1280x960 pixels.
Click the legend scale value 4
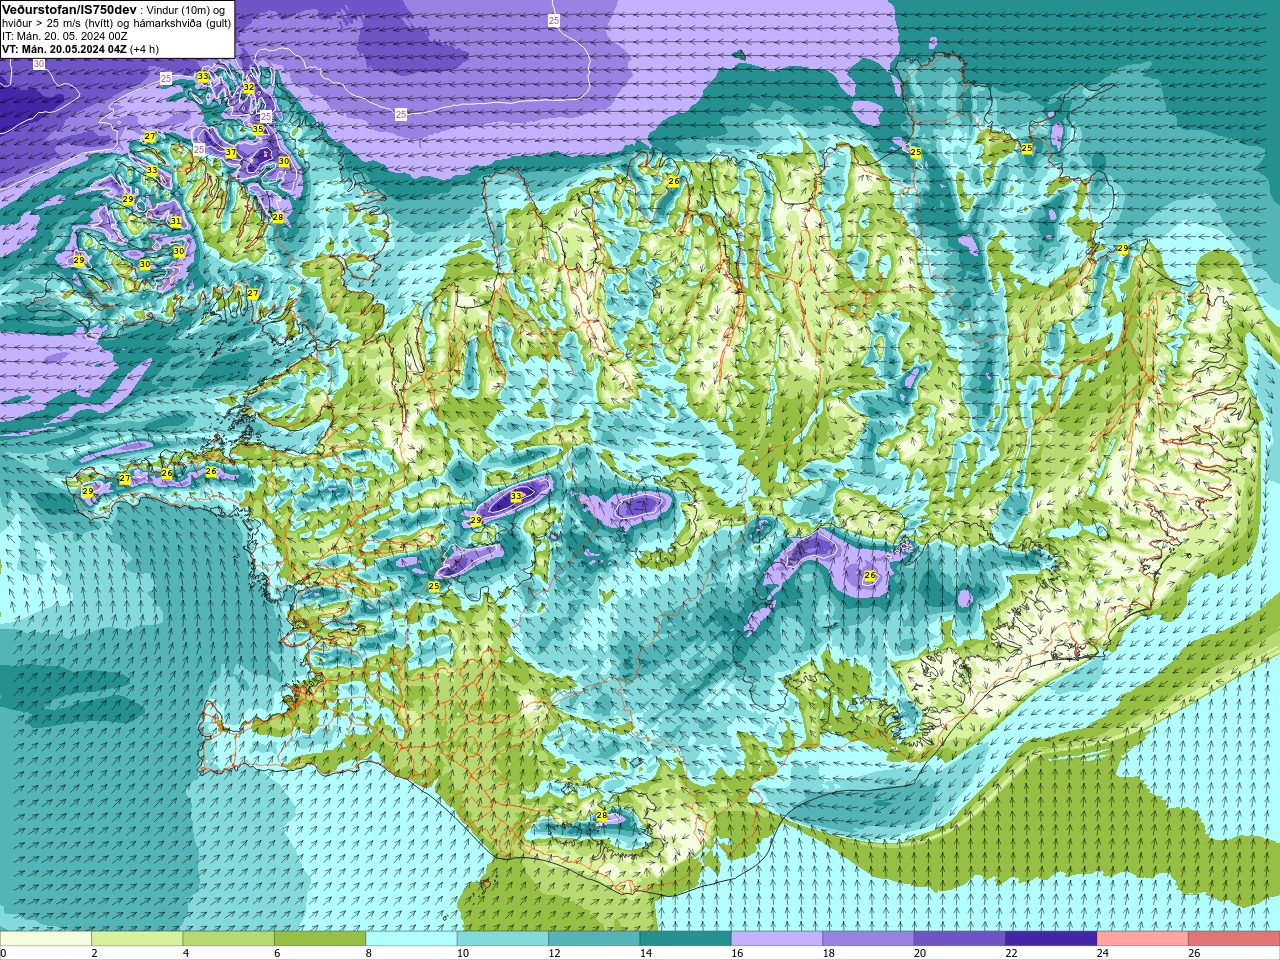tap(185, 953)
